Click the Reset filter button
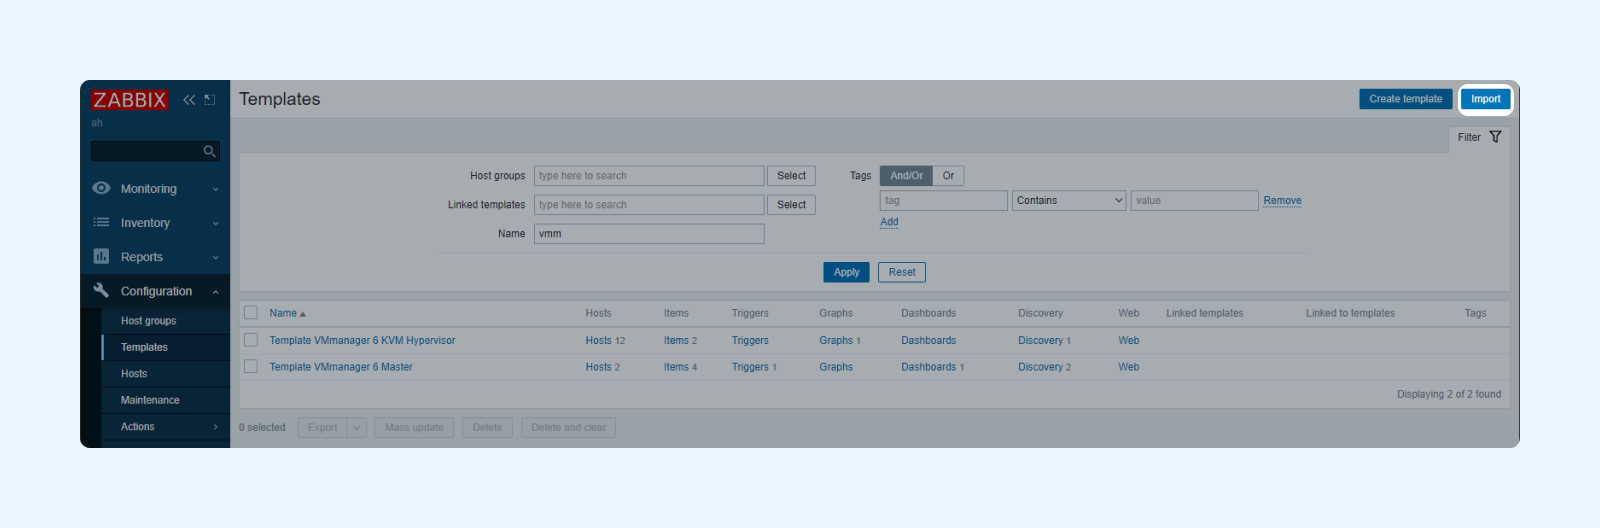Viewport: 1600px width, 528px height. (902, 272)
